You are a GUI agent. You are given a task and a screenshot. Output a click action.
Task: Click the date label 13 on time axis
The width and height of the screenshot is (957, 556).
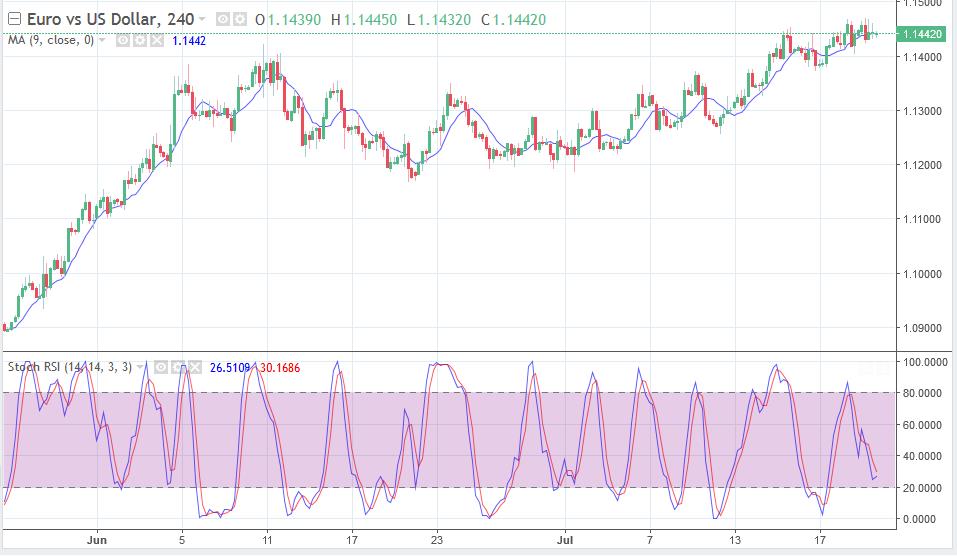click(x=735, y=540)
